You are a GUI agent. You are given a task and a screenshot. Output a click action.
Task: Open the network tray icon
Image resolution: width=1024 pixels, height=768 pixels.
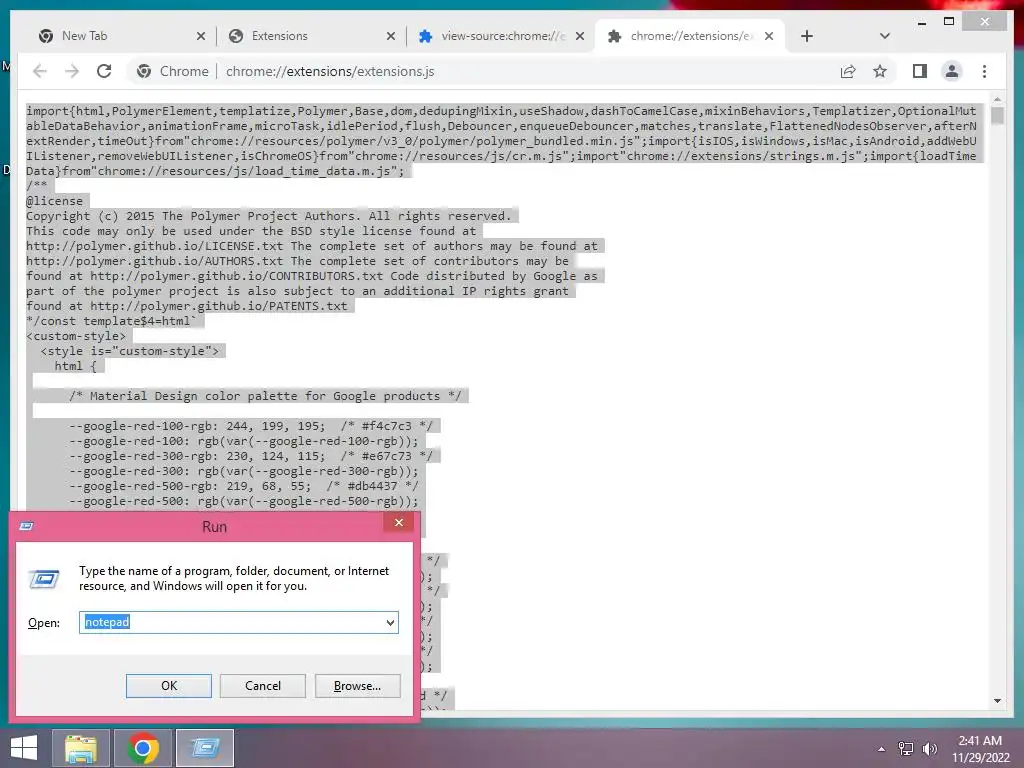coord(905,749)
